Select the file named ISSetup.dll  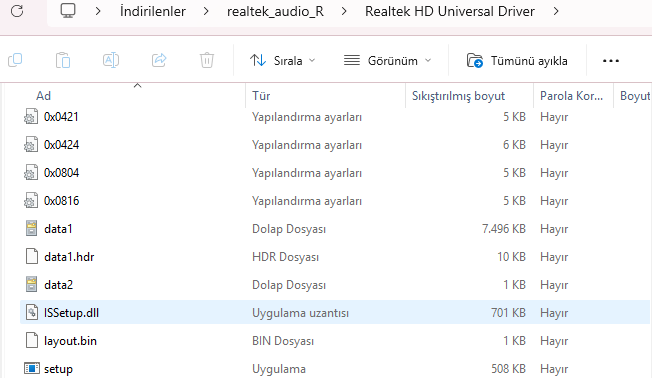coord(71,312)
